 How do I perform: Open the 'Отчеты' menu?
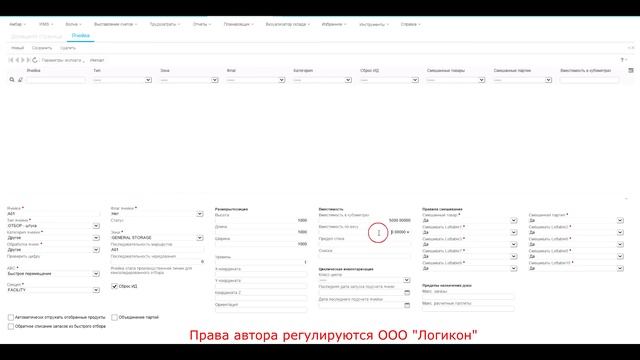pos(202,24)
